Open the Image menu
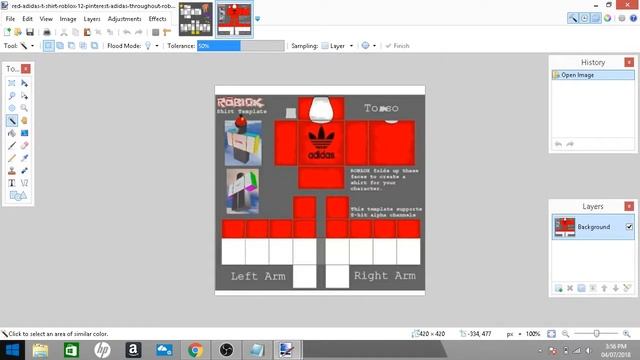 pyautogui.click(x=68, y=19)
